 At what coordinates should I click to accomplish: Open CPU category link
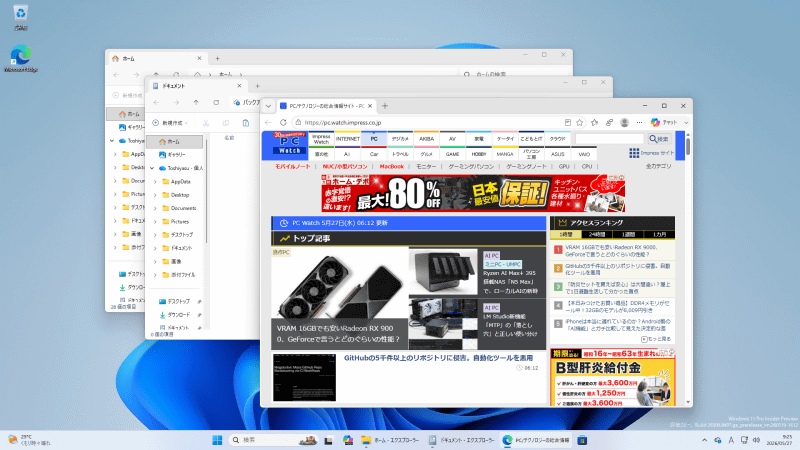587,166
